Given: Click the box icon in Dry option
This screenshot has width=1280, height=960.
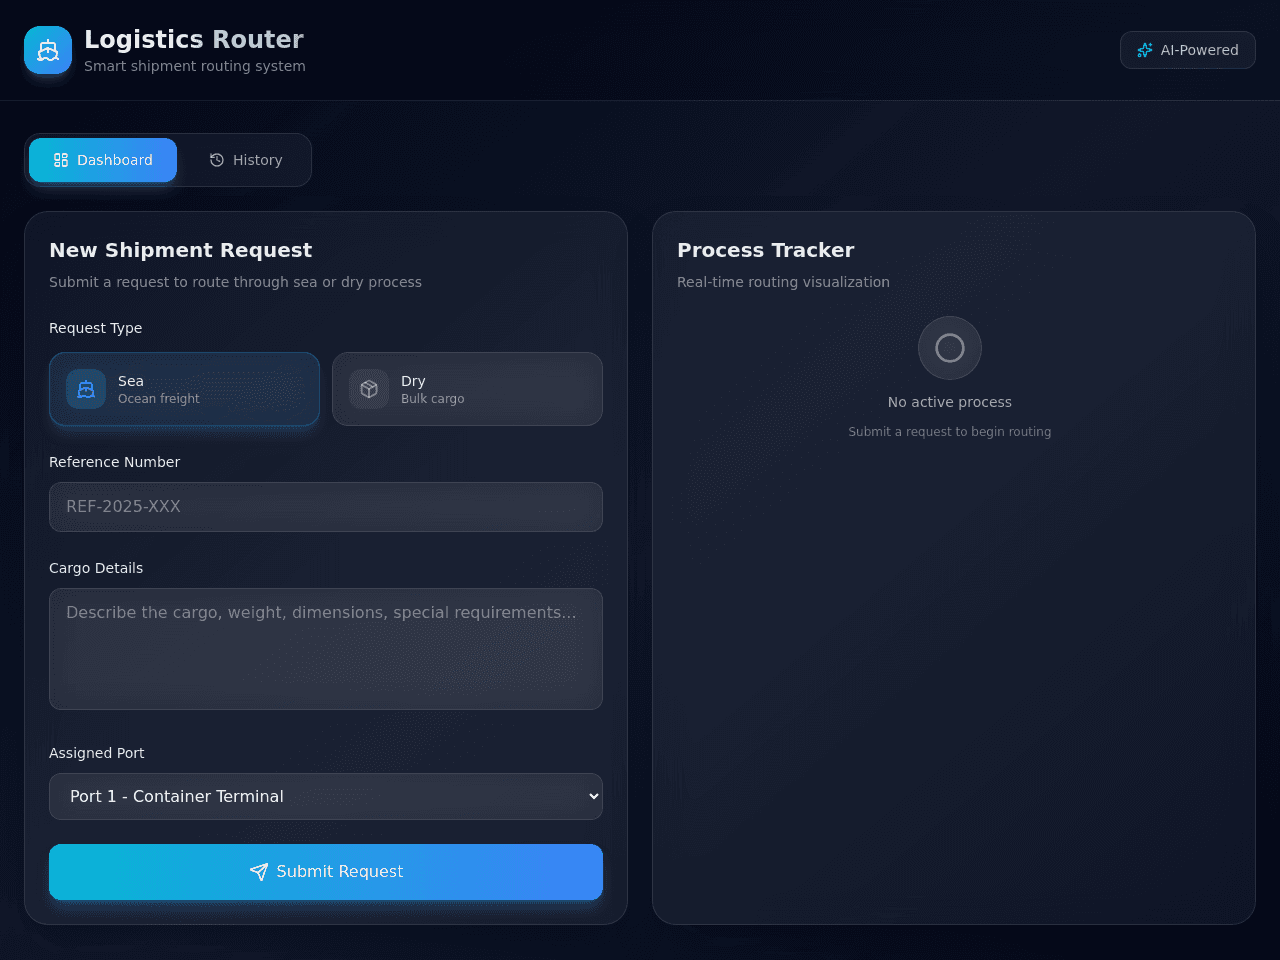Looking at the screenshot, I should [x=369, y=389].
